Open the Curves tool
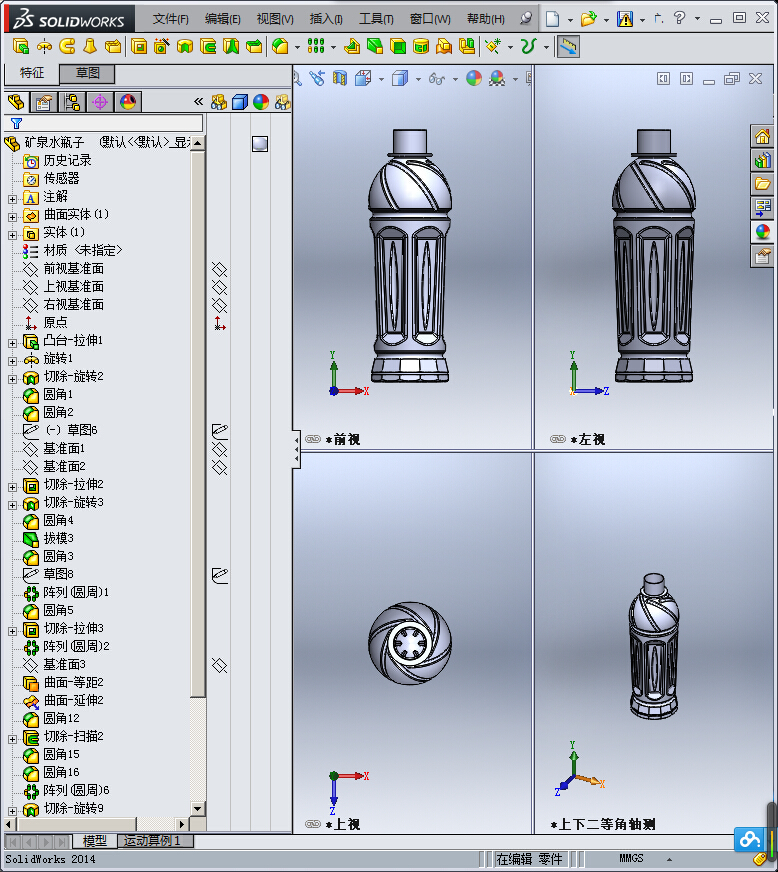 pos(528,47)
